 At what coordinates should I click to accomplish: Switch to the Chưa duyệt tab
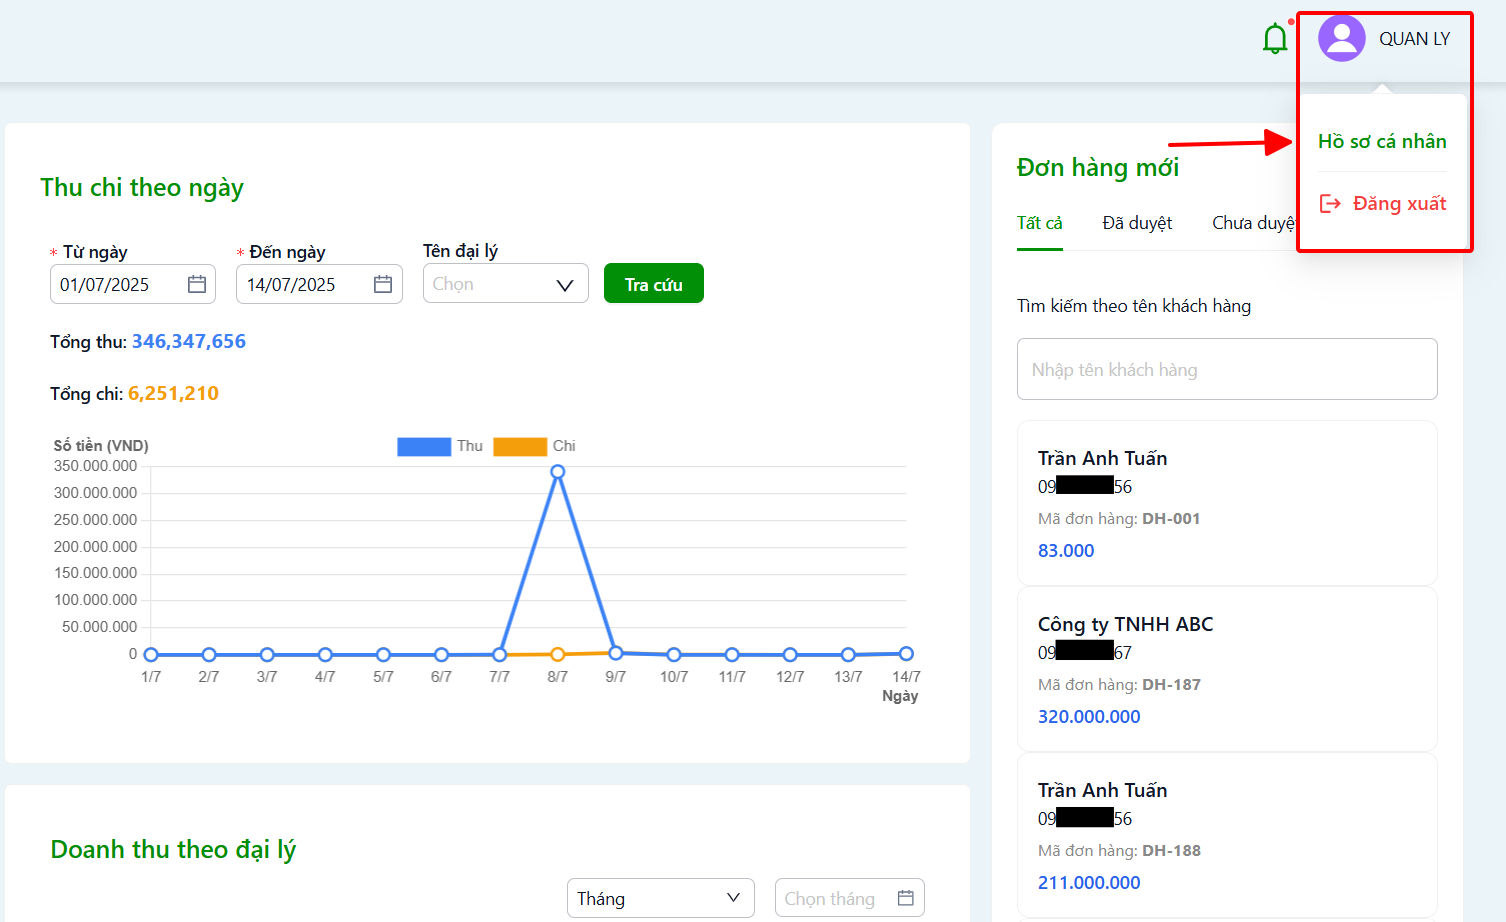pyautogui.click(x=1254, y=223)
